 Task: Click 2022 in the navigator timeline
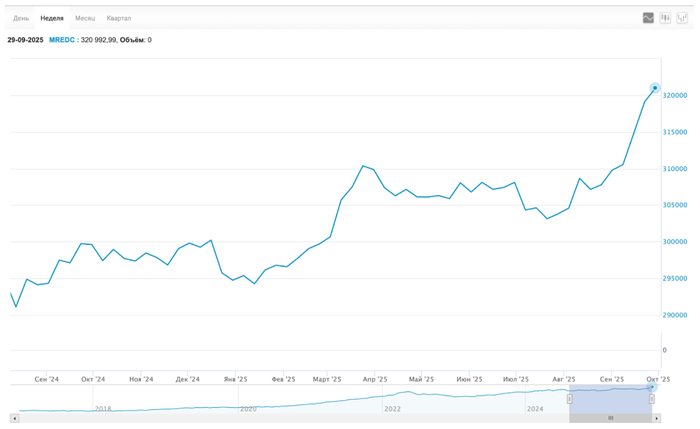click(392, 408)
